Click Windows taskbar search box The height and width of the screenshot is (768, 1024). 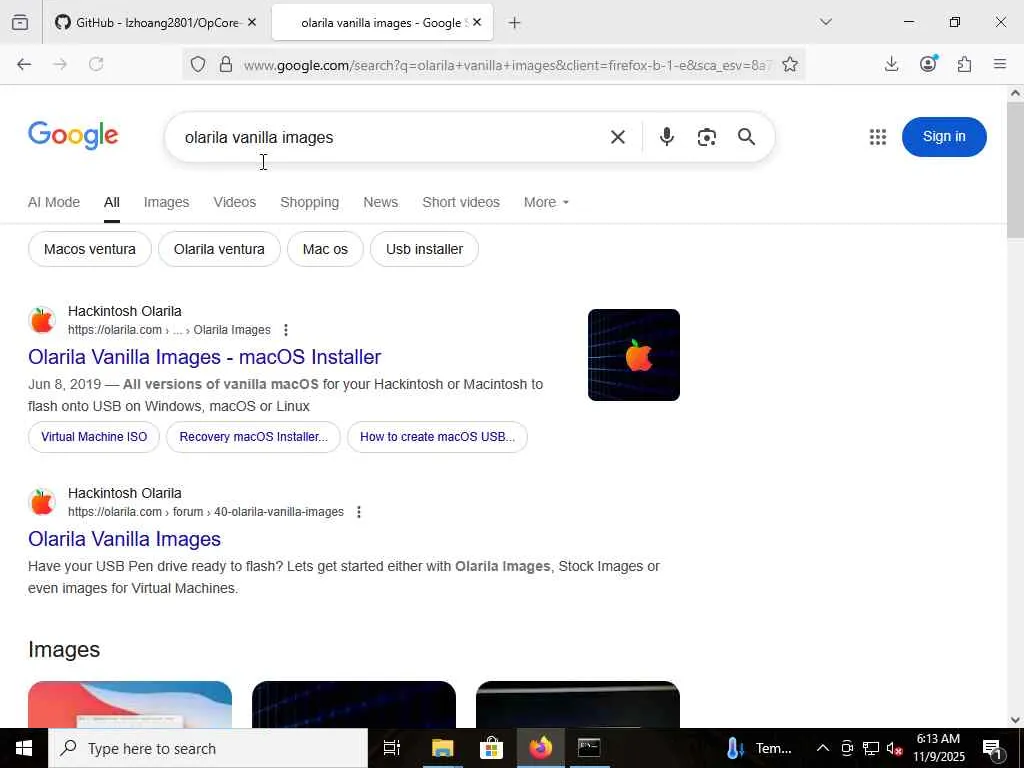click(x=208, y=748)
